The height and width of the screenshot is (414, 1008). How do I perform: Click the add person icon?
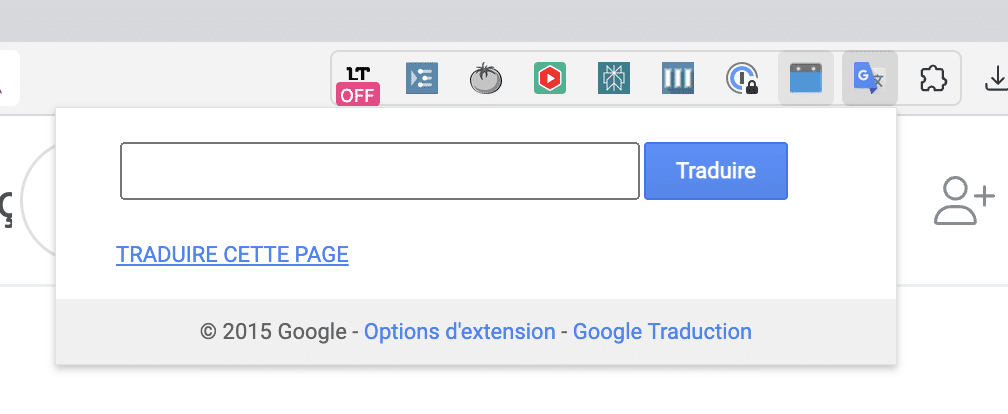click(x=964, y=202)
